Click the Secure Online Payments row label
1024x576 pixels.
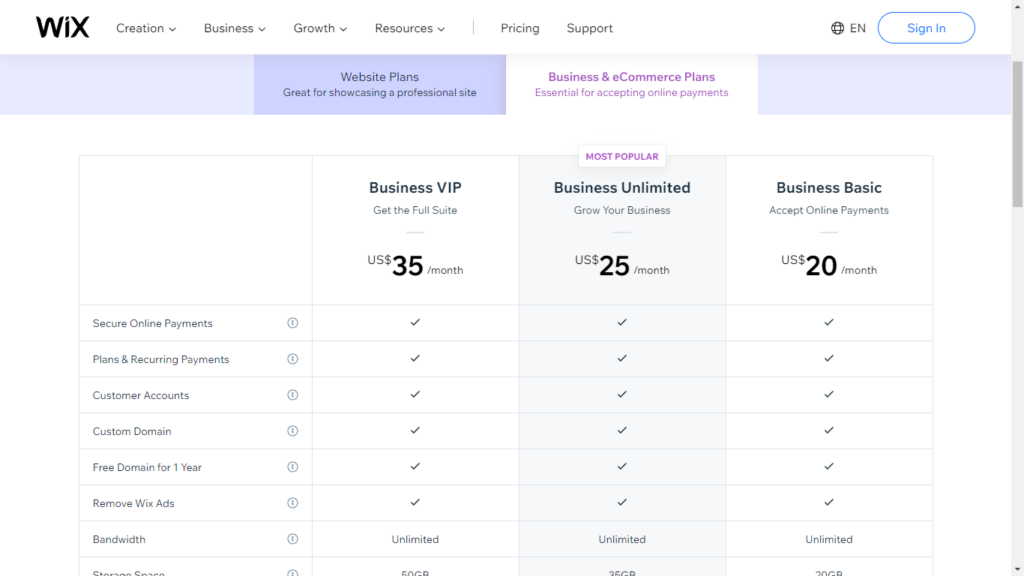pyautogui.click(x=153, y=323)
